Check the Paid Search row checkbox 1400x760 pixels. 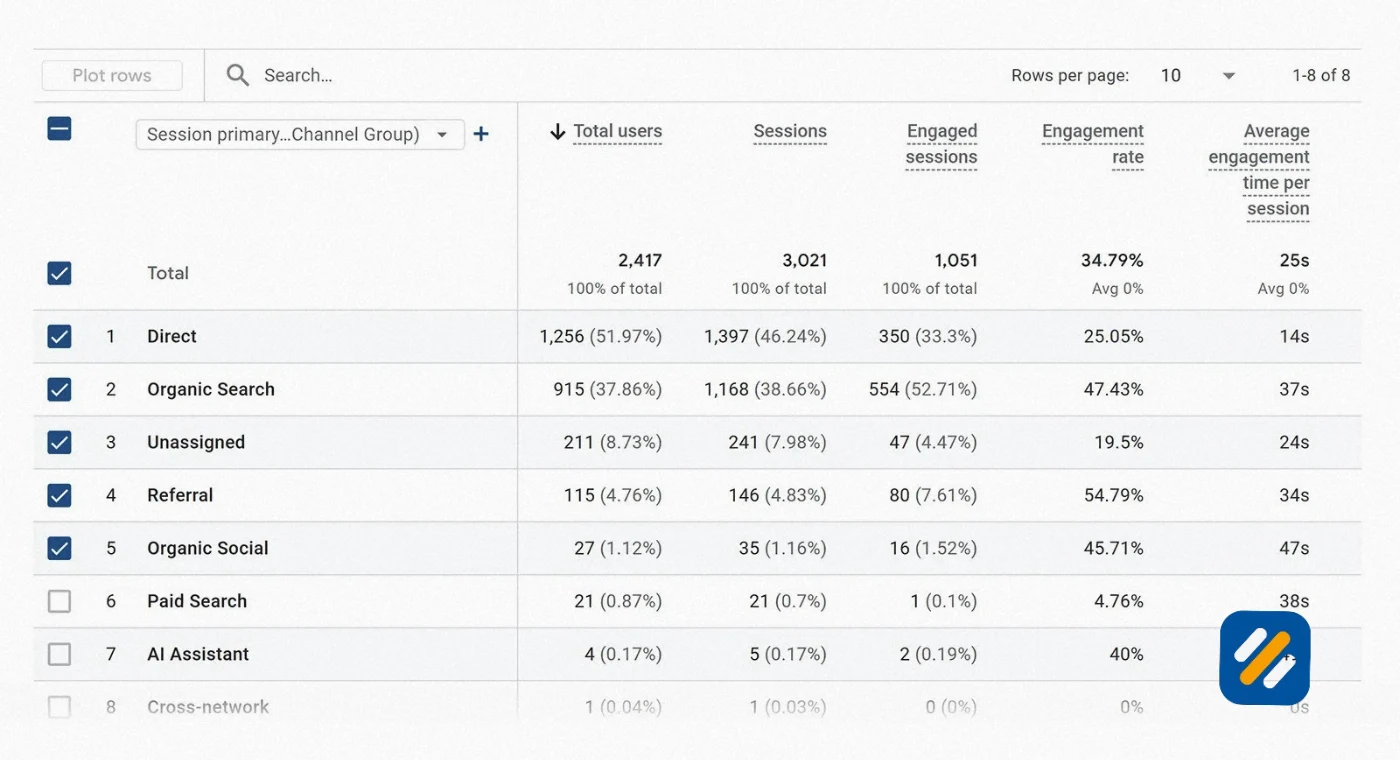pyautogui.click(x=60, y=601)
